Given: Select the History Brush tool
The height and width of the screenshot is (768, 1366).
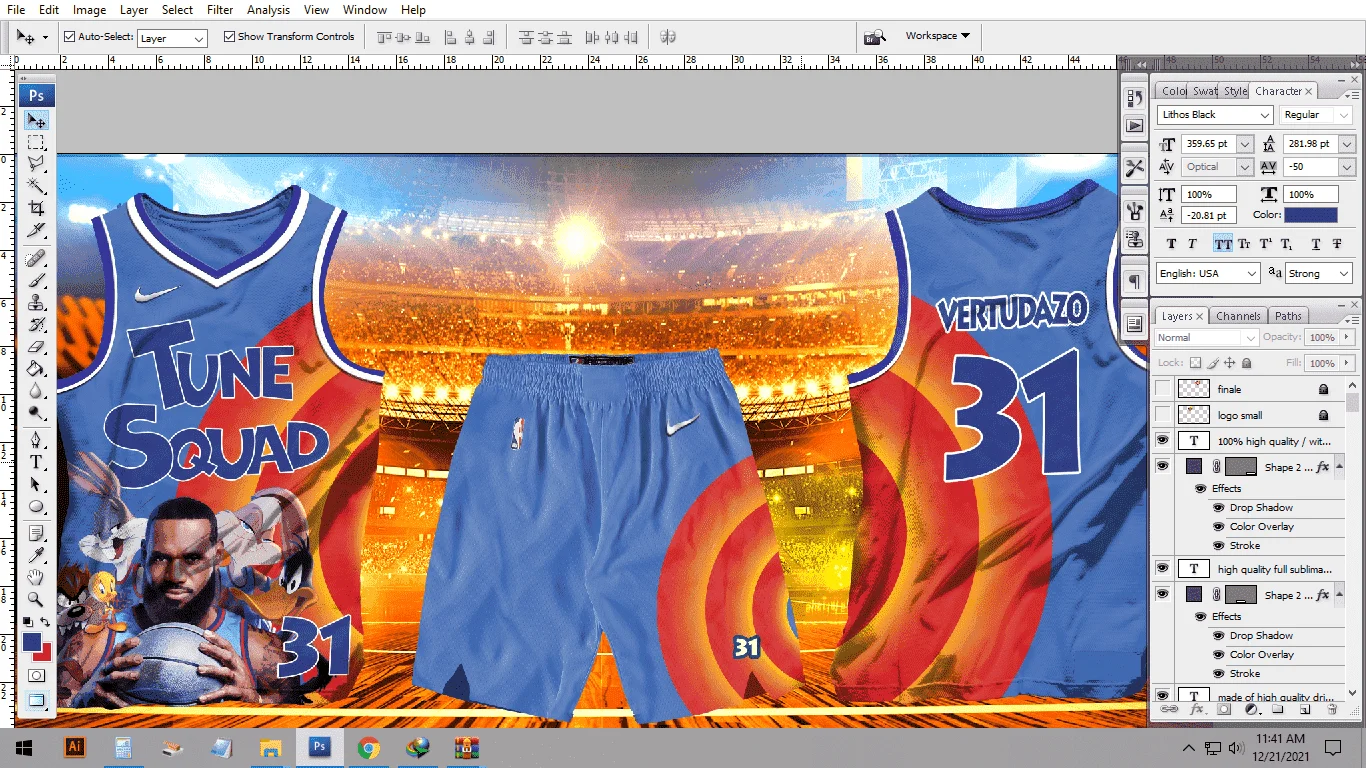Looking at the screenshot, I should [x=36, y=325].
